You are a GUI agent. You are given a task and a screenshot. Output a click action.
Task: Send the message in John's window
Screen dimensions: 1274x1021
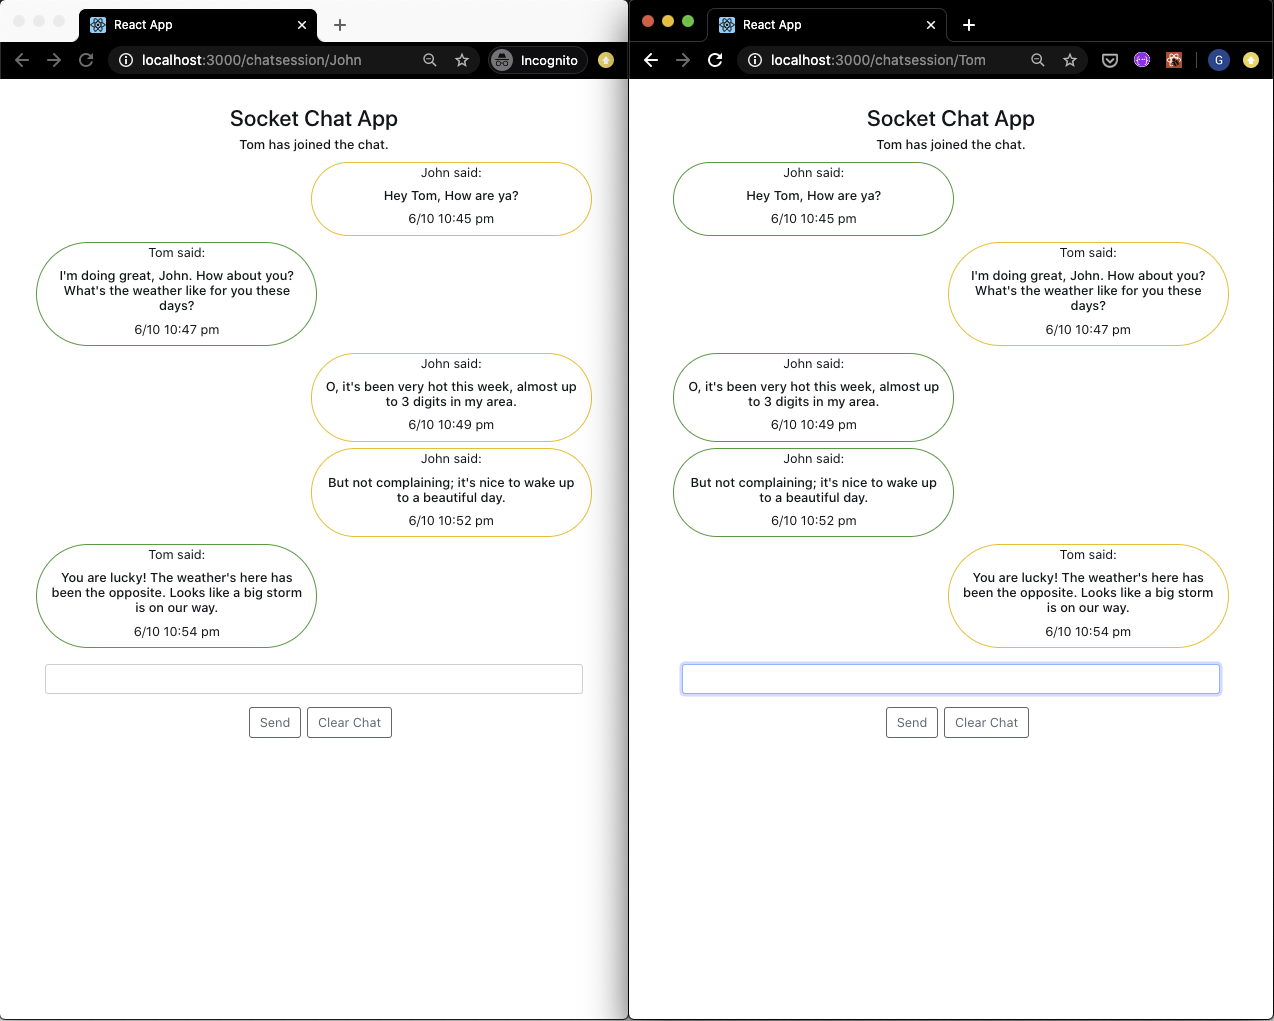275,723
